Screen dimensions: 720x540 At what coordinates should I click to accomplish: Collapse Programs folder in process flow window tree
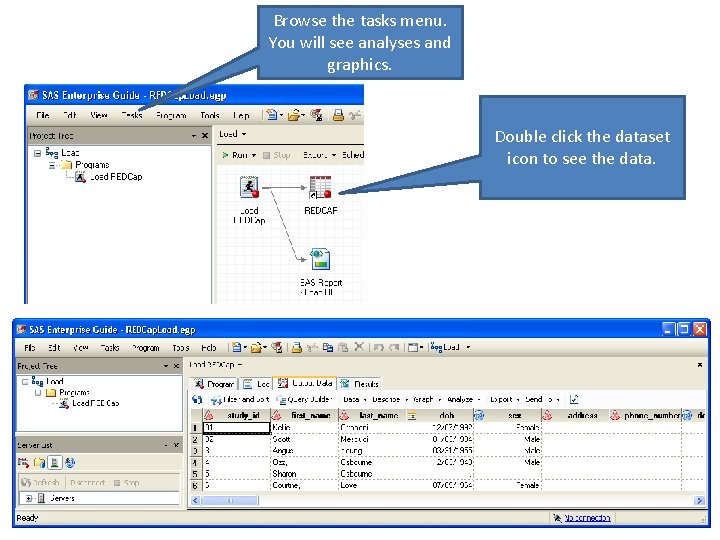pyautogui.click(x=52, y=165)
